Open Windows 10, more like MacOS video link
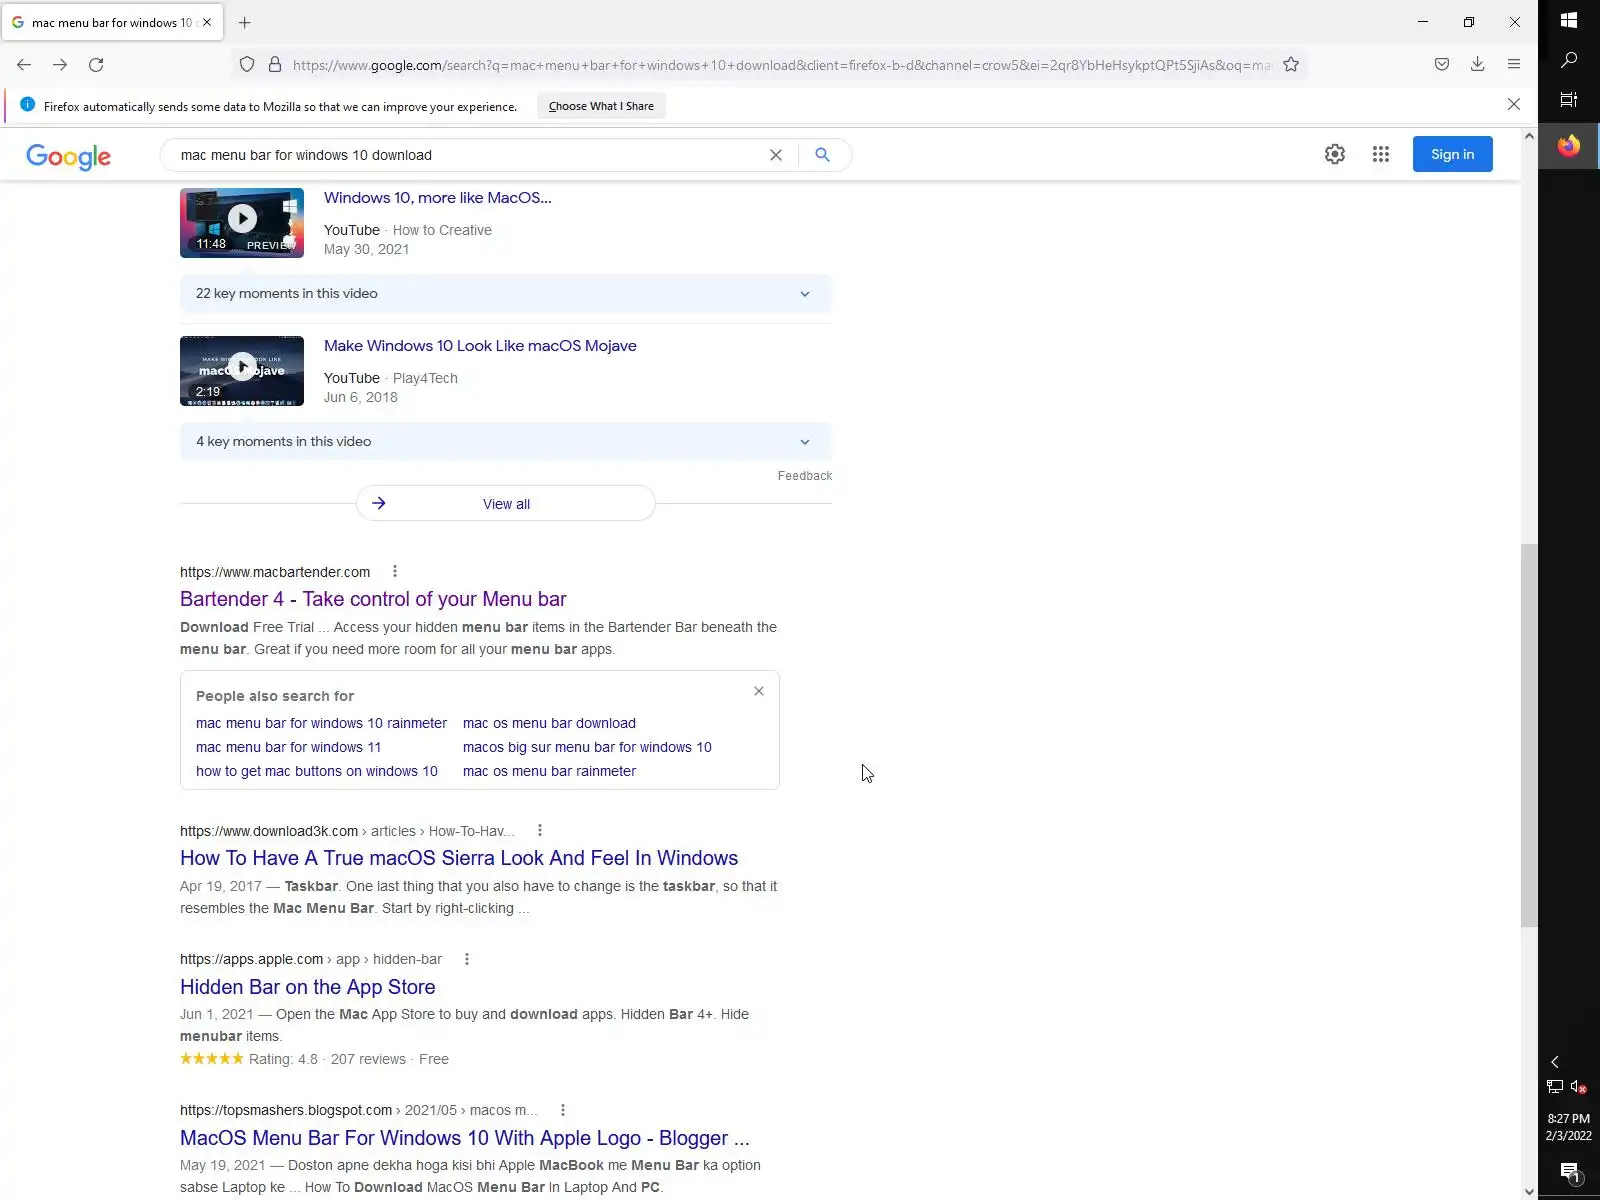This screenshot has height=1200, width=1600. (x=438, y=198)
